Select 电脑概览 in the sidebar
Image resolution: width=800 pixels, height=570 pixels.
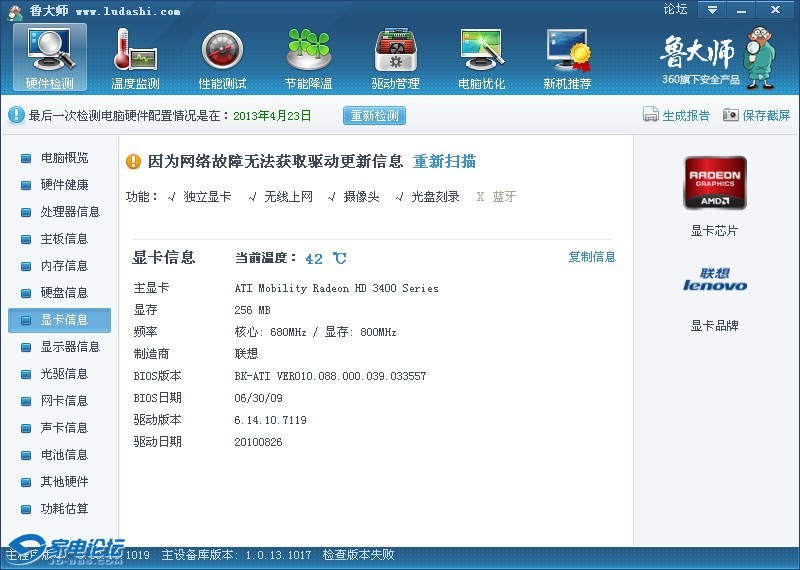point(64,158)
